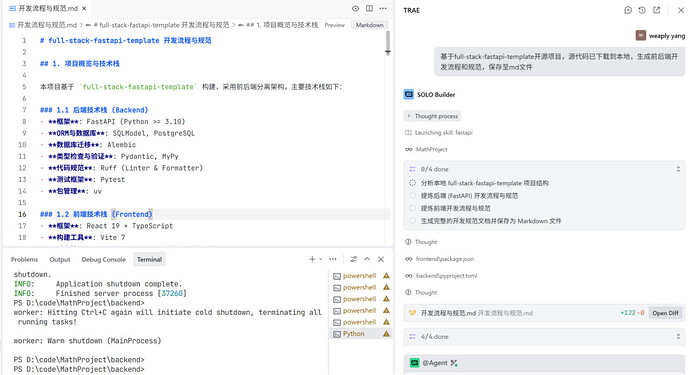Click terminal text 'Application shutdown complete.'

119,284
